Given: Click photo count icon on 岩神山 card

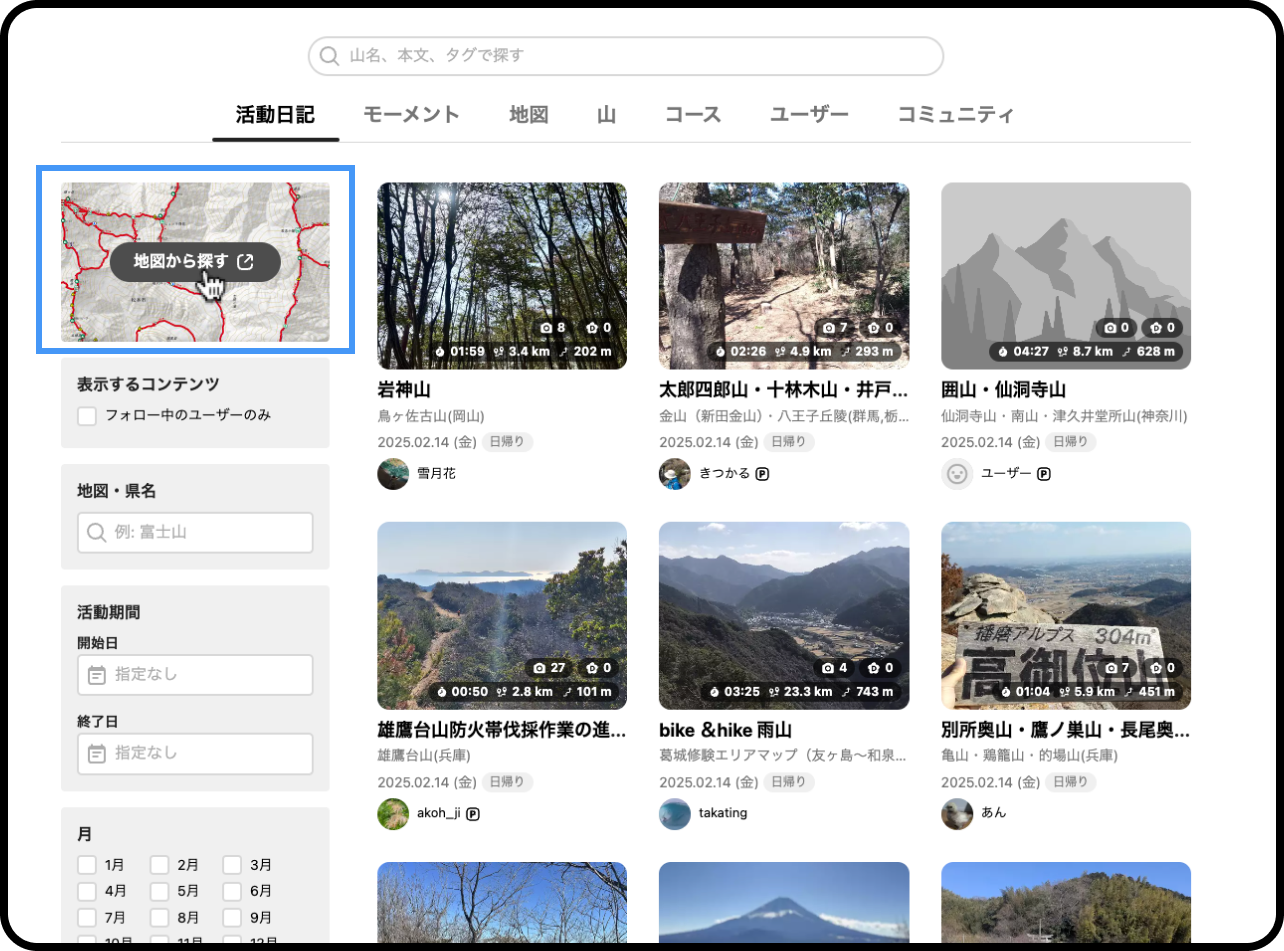Looking at the screenshot, I should [x=547, y=328].
